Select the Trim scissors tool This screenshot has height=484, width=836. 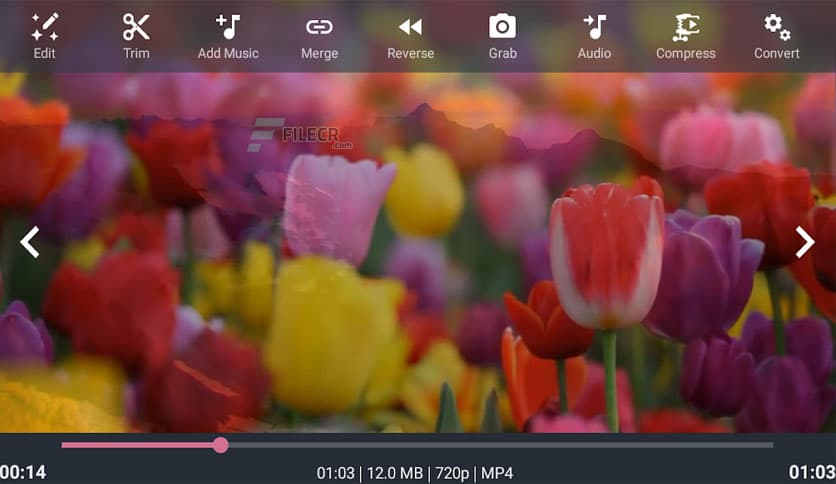pos(136,36)
